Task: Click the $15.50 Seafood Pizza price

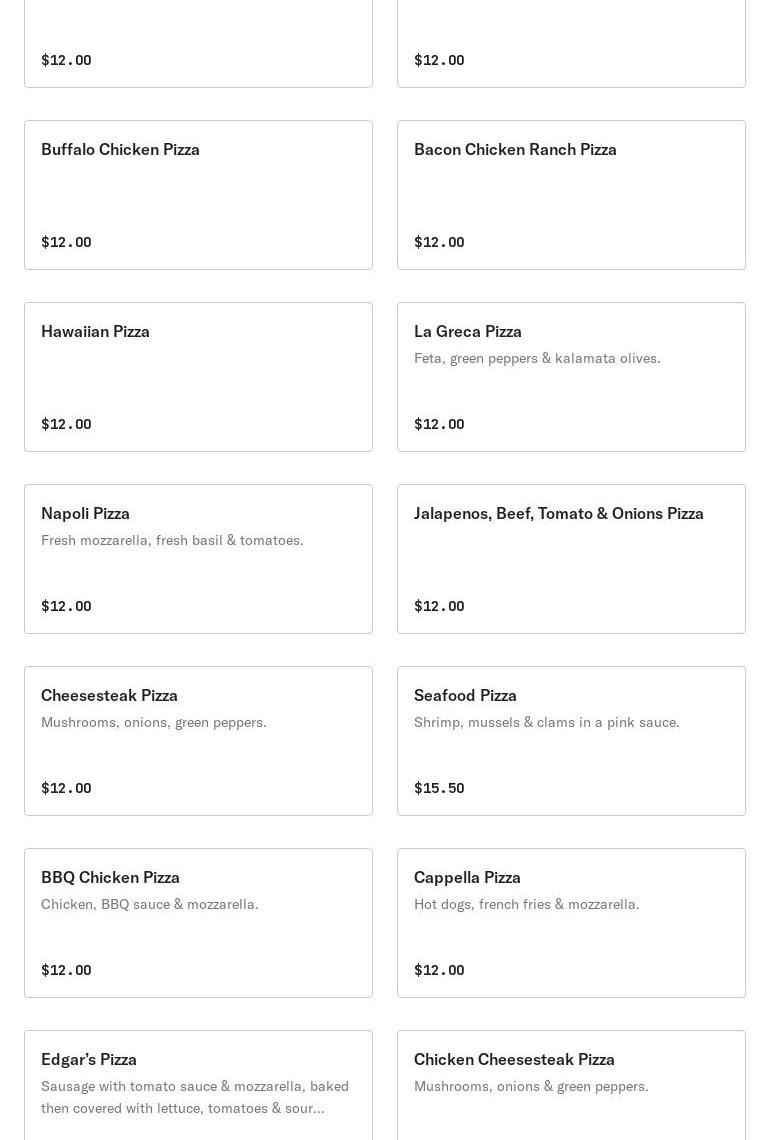Action: point(439,788)
